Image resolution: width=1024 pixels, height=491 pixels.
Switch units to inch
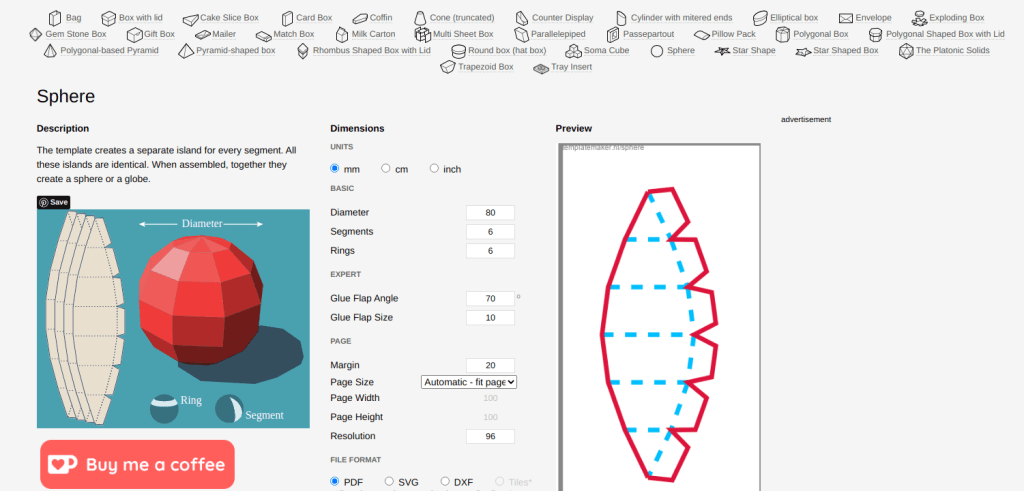pos(434,169)
